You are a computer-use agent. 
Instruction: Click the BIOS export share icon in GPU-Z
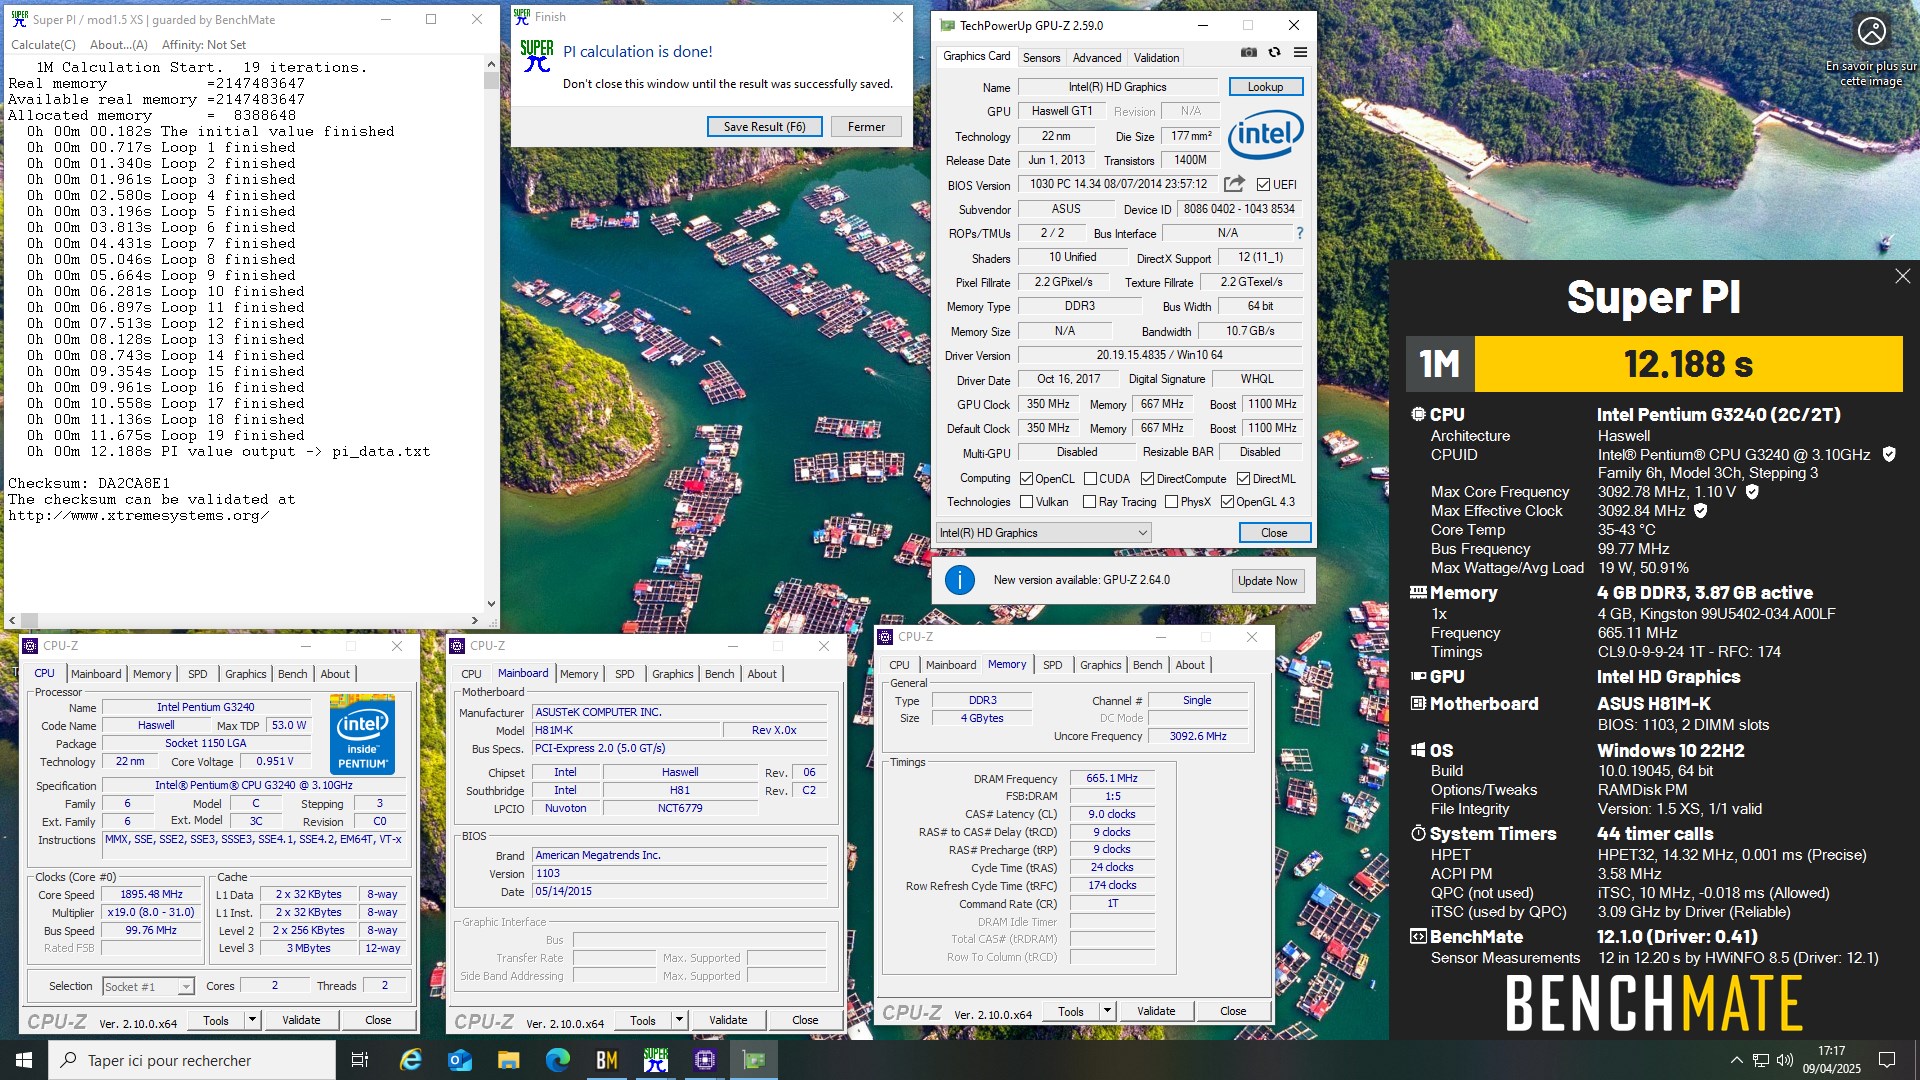click(x=1234, y=184)
